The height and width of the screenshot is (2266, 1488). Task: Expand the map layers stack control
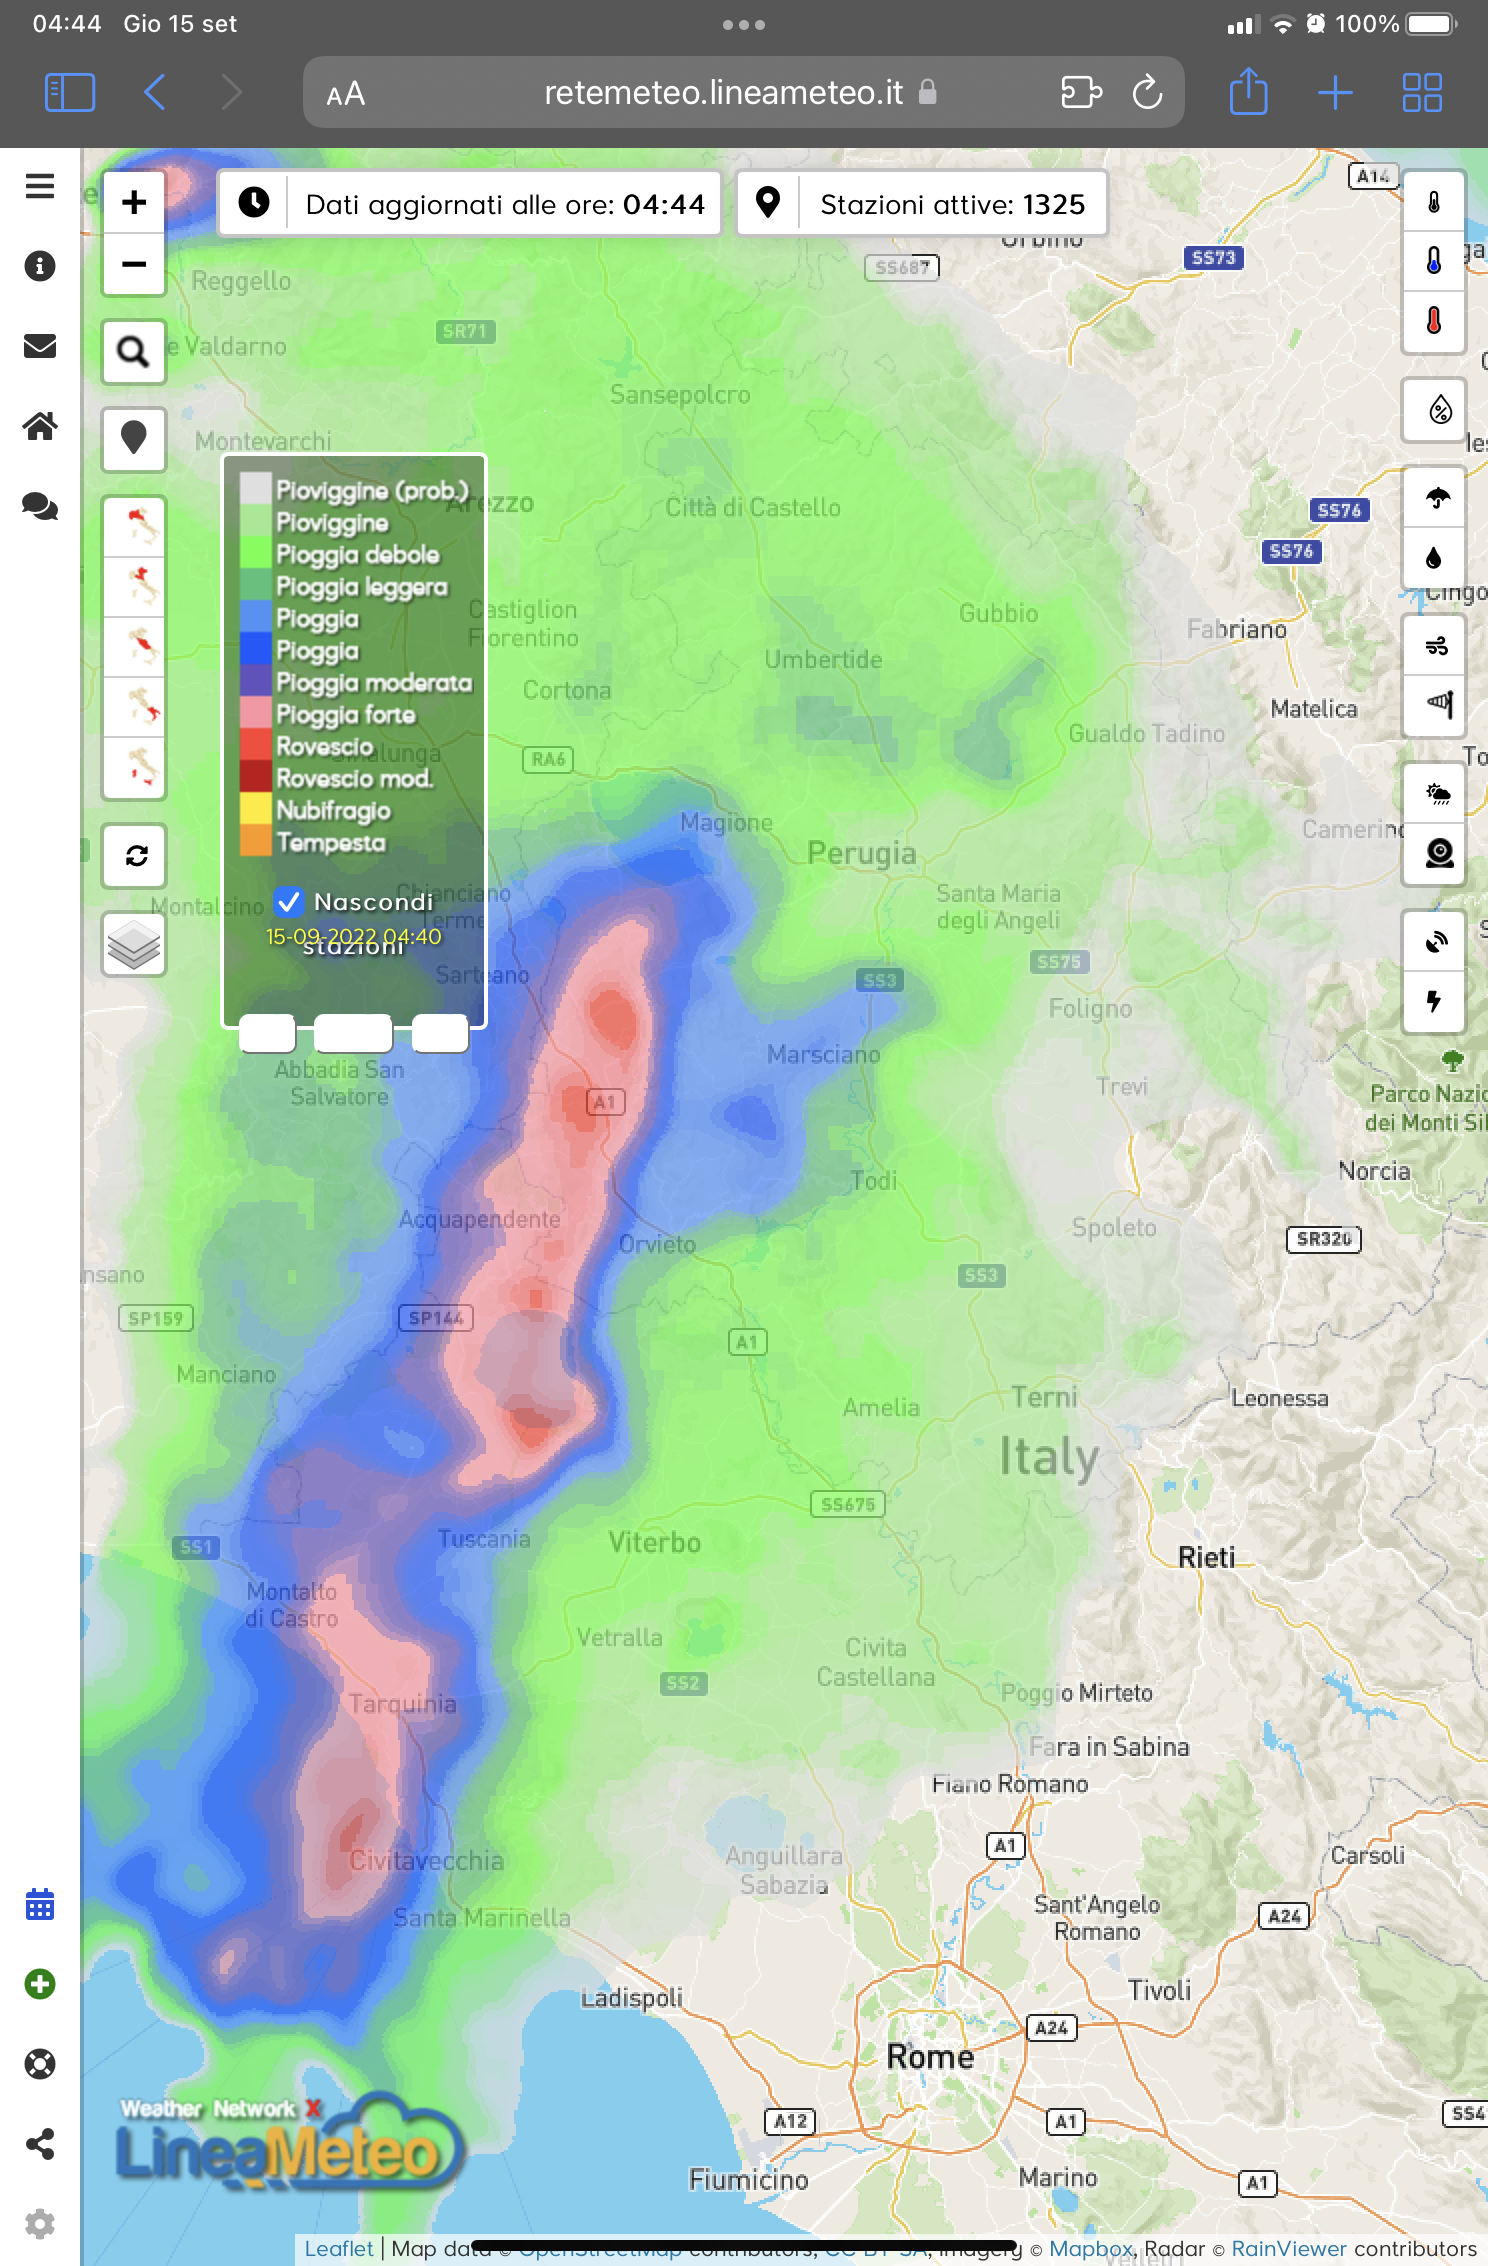[x=134, y=944]
